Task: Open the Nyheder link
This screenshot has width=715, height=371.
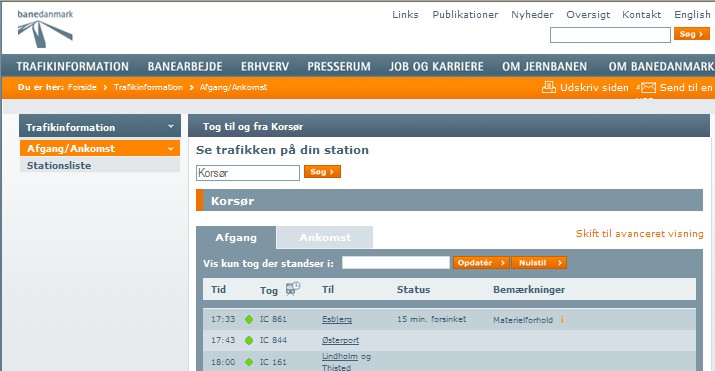Action: click(532, 15)
